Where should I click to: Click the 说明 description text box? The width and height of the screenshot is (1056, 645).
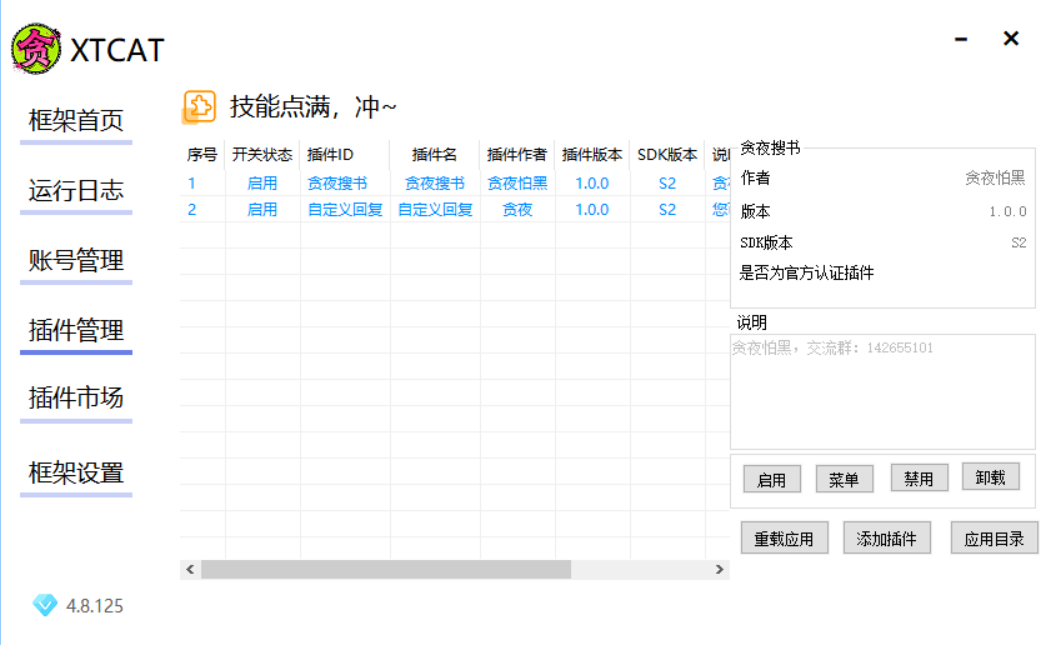(x=882, y=392)
